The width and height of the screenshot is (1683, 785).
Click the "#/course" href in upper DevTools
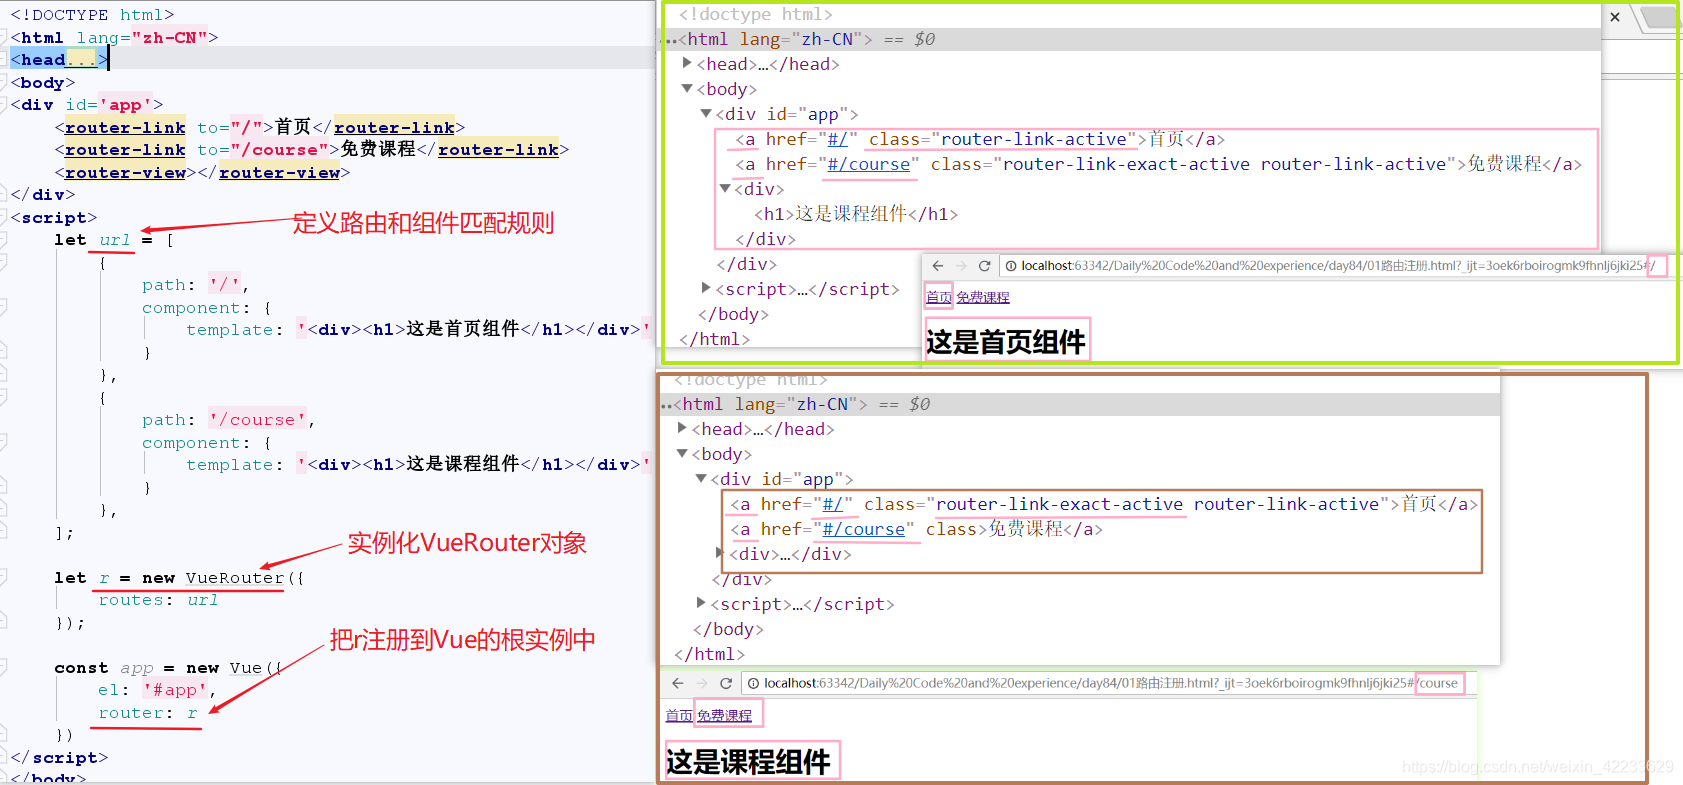(869, 164)
